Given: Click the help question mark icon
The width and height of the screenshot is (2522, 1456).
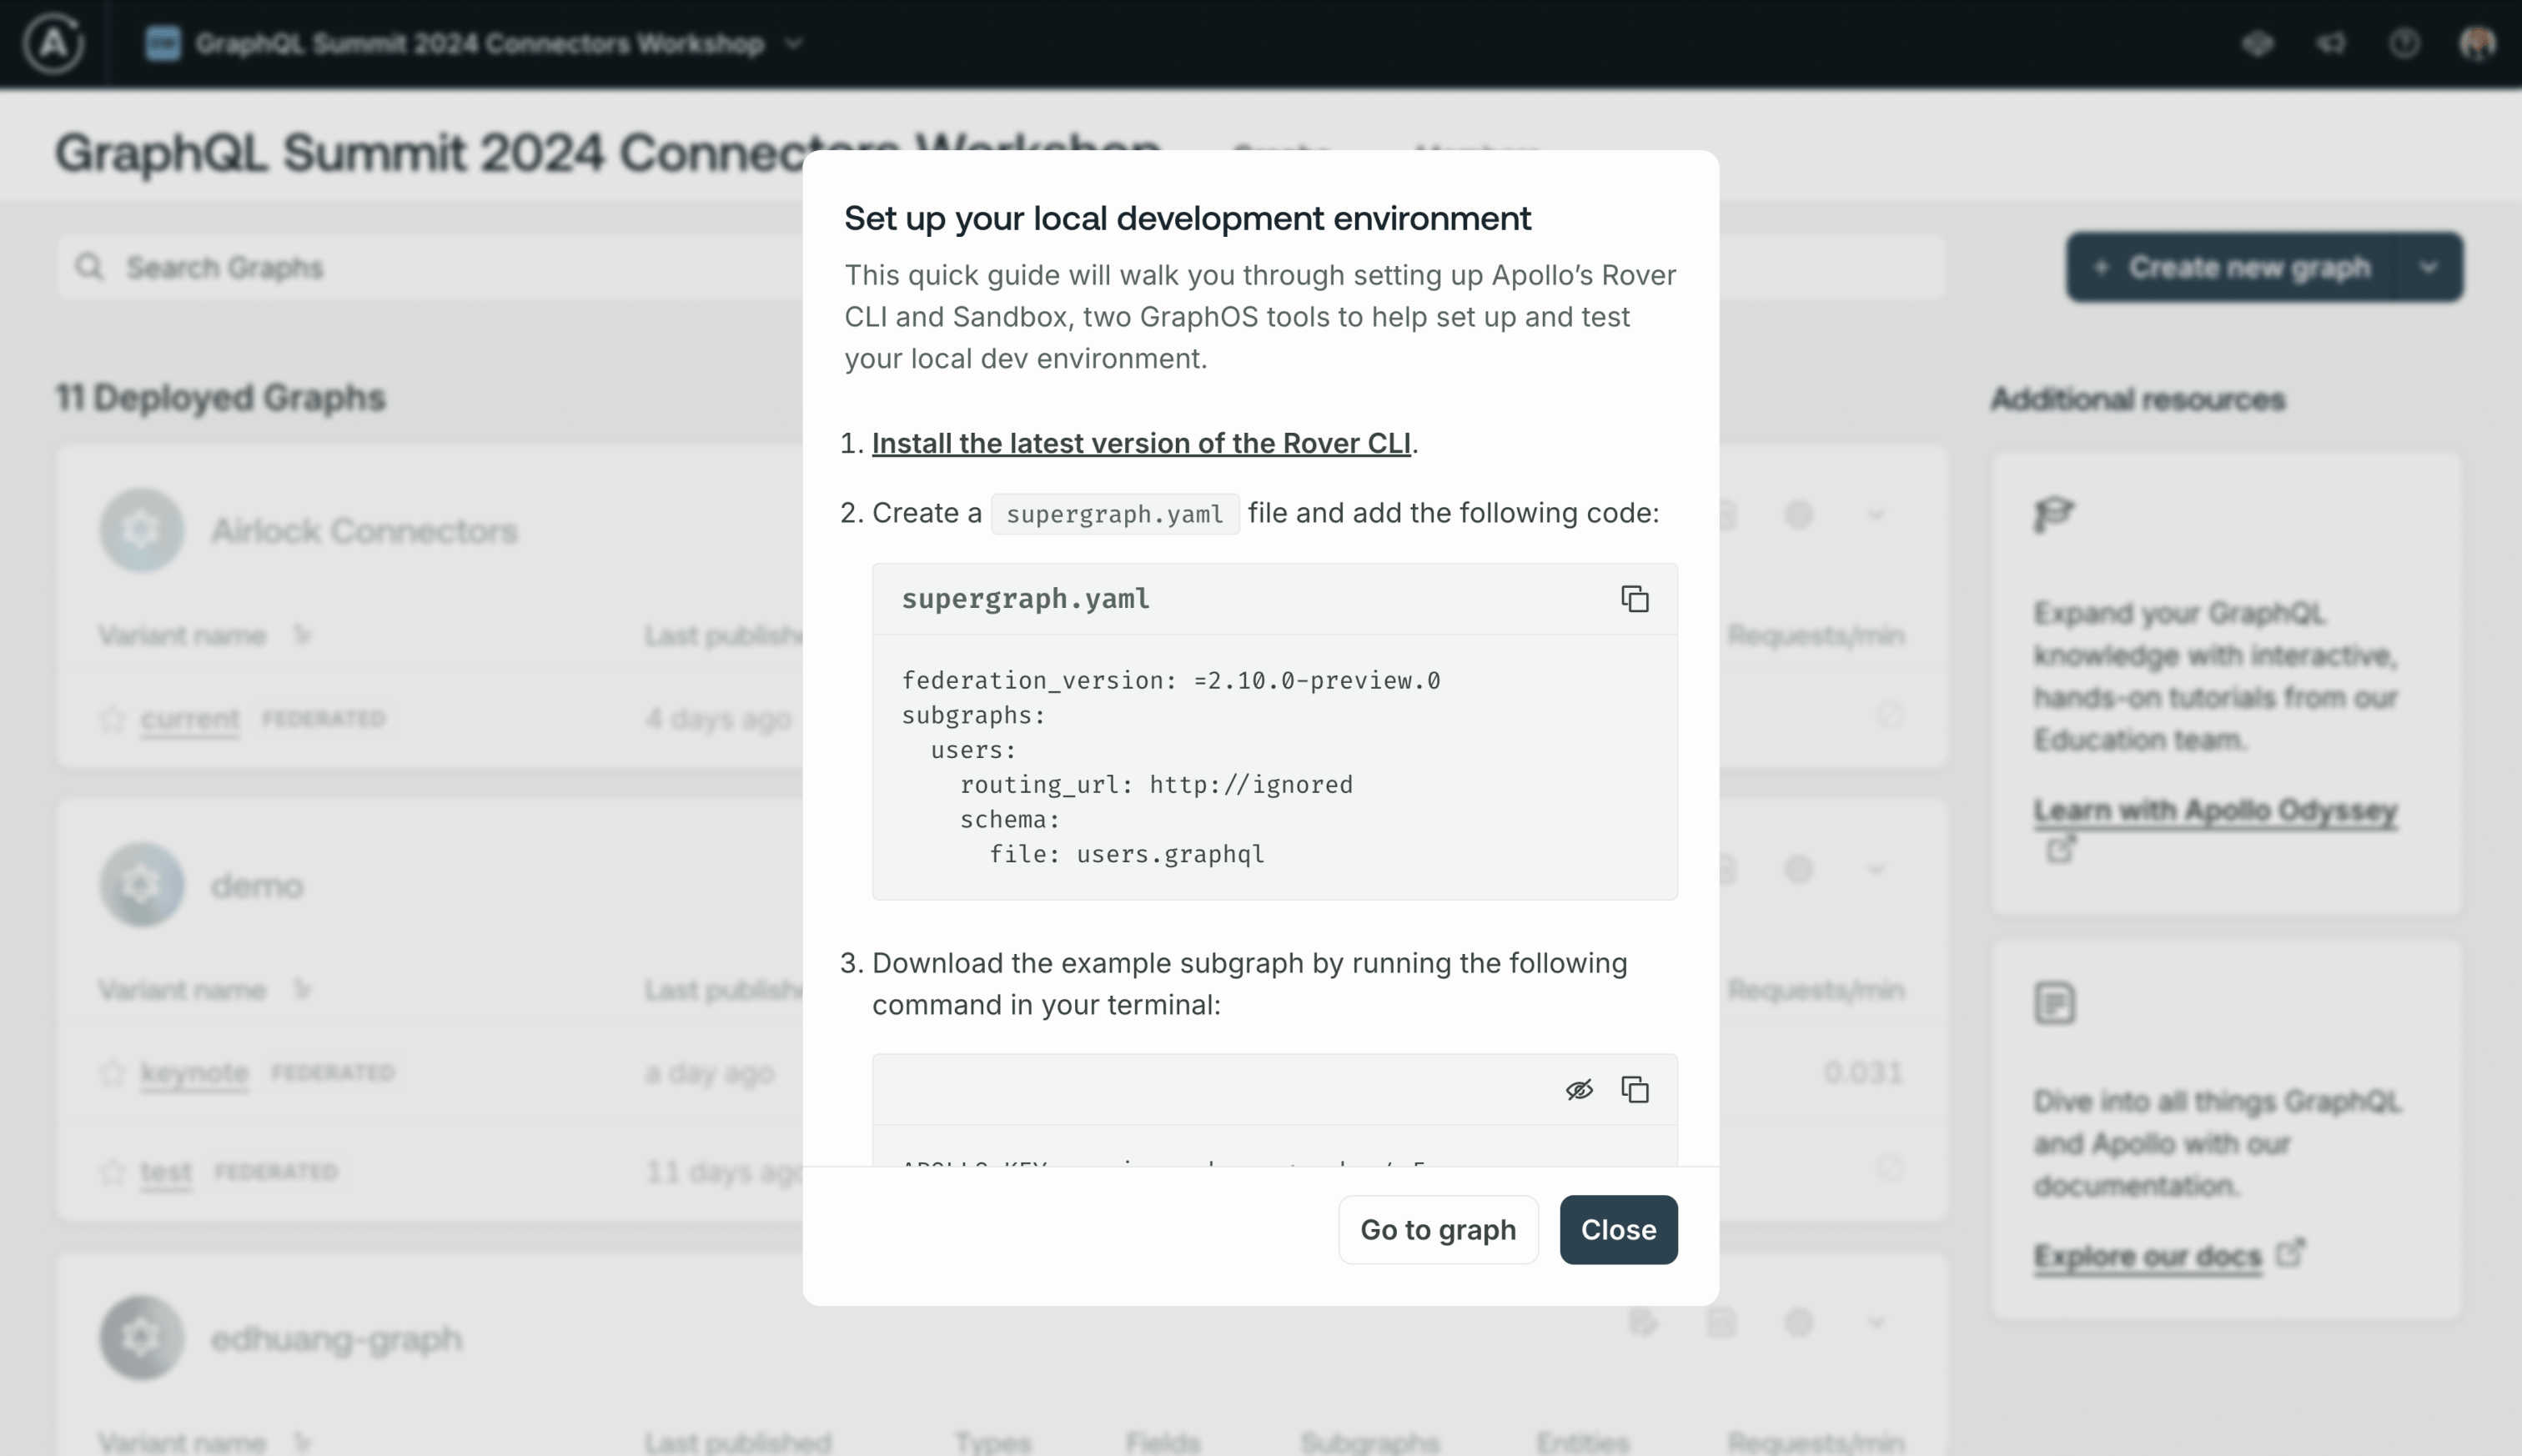Looking at the screenshot, I should [x=2404, y=43].
